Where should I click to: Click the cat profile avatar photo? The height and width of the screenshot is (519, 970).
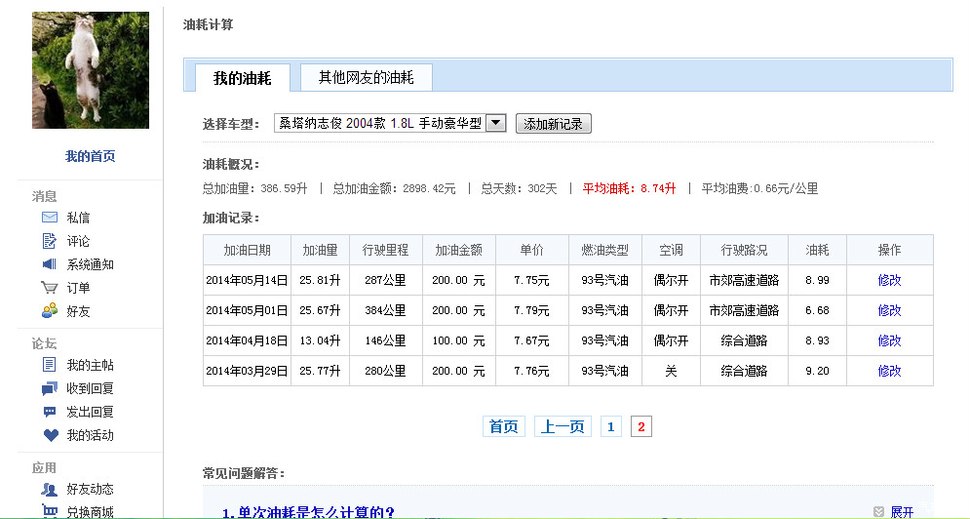(x=90, y=70)
